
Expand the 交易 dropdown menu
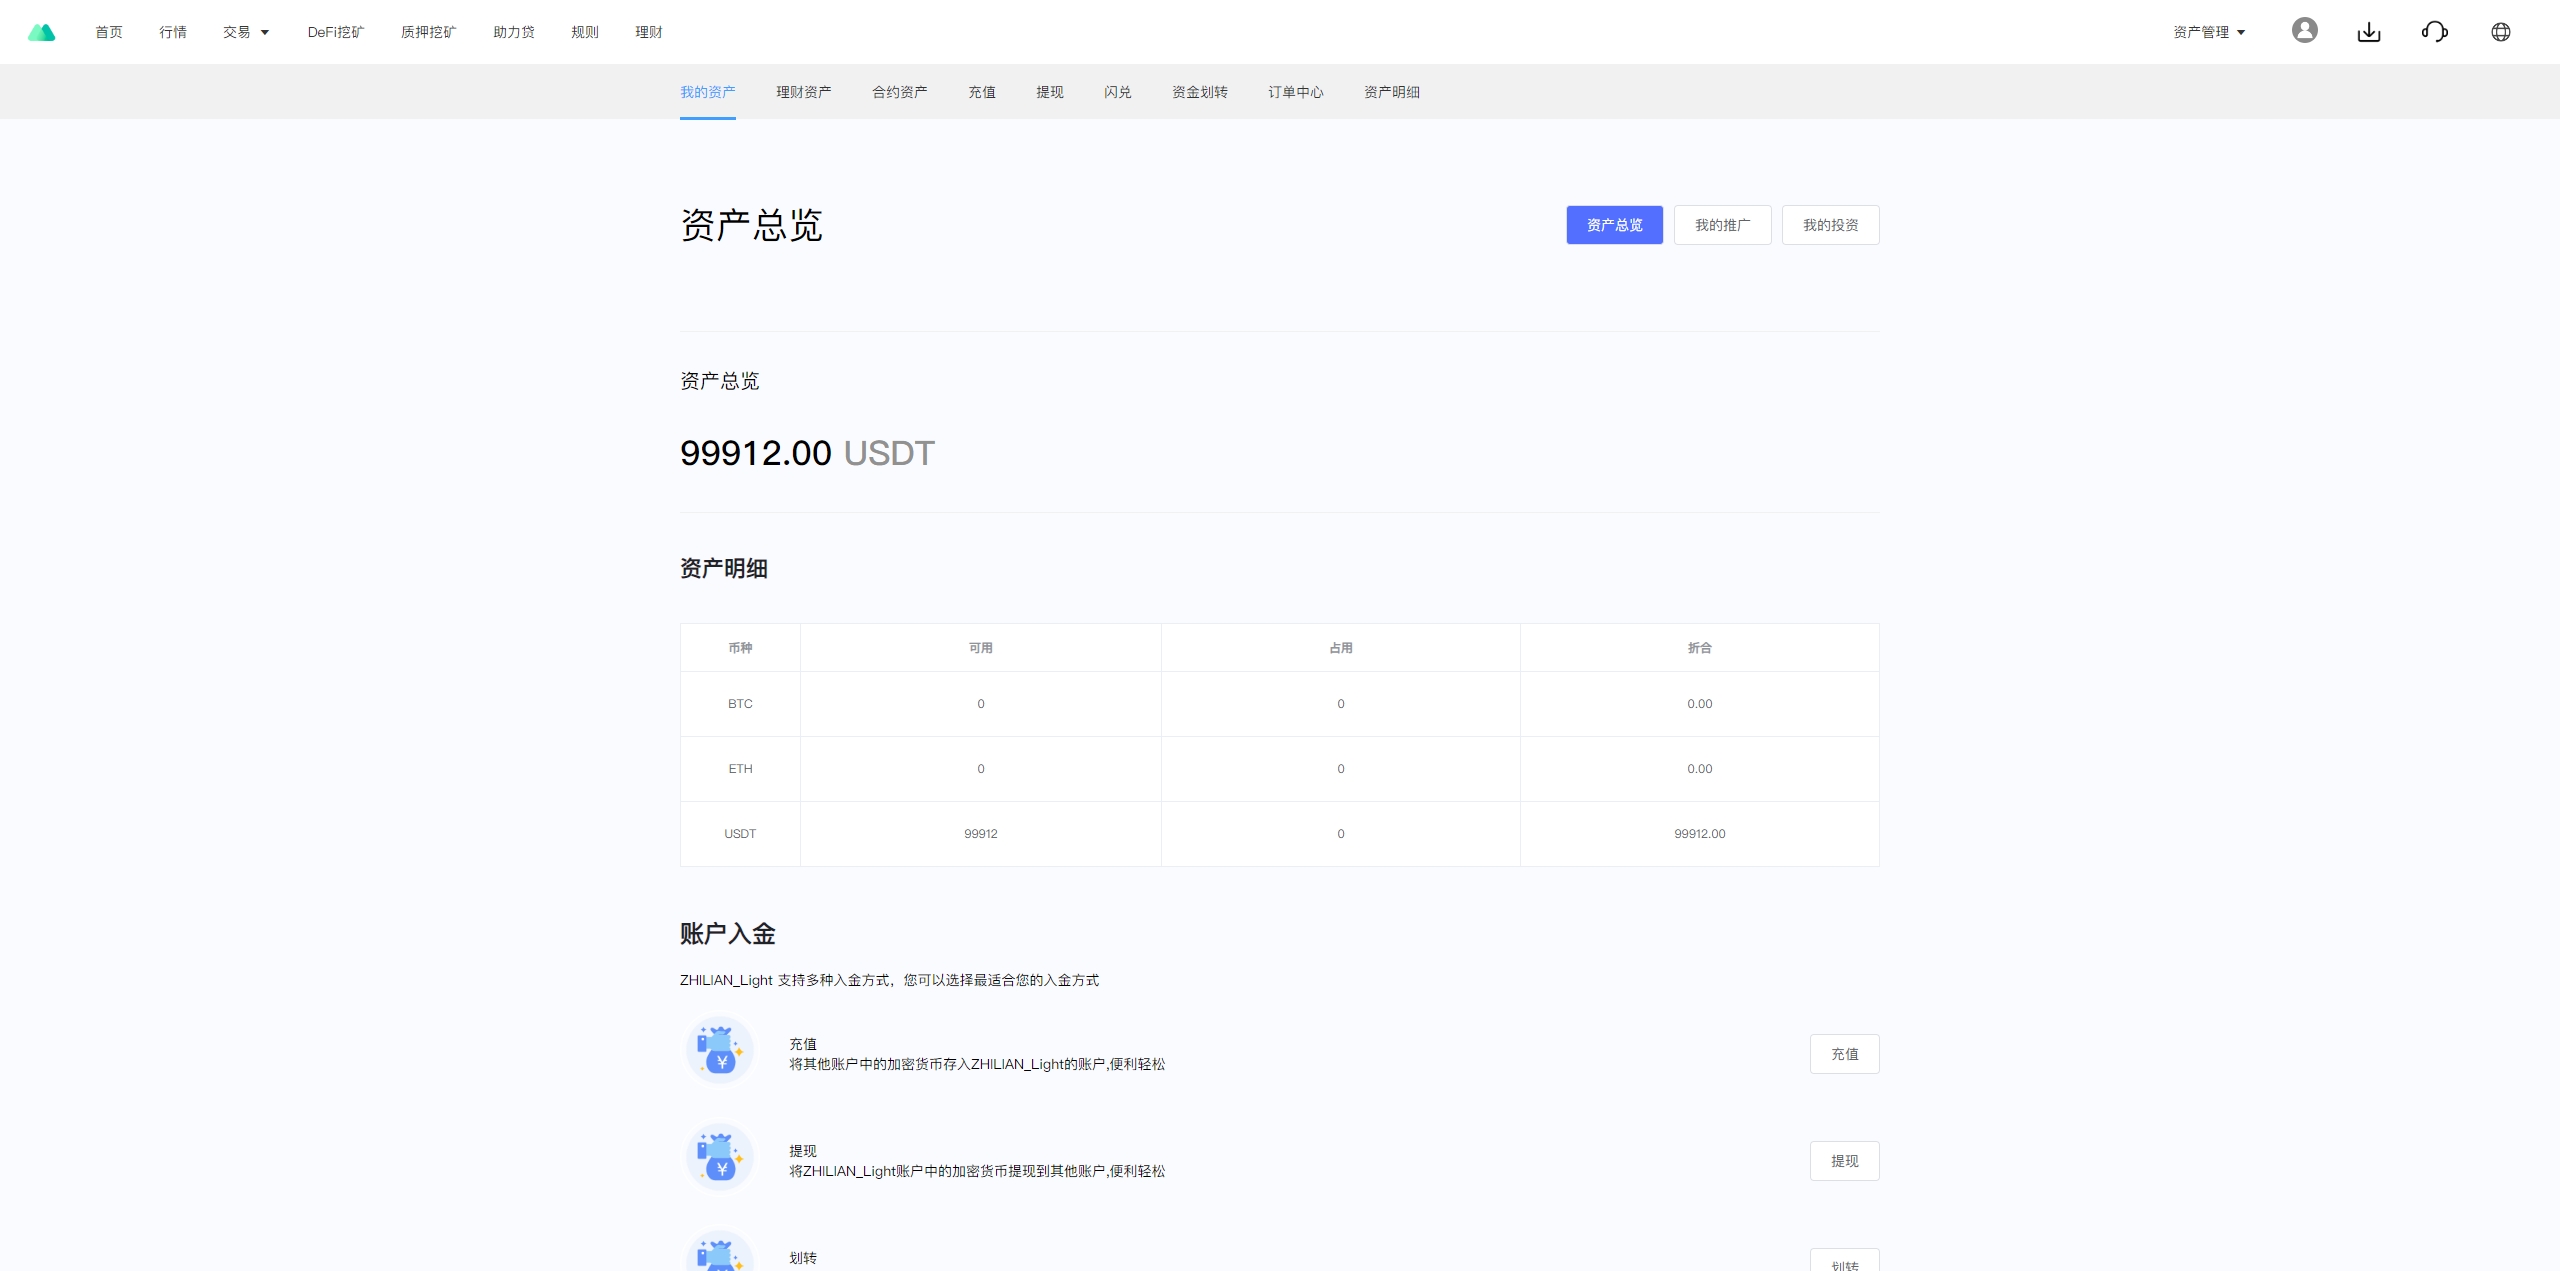pos(246,32)
